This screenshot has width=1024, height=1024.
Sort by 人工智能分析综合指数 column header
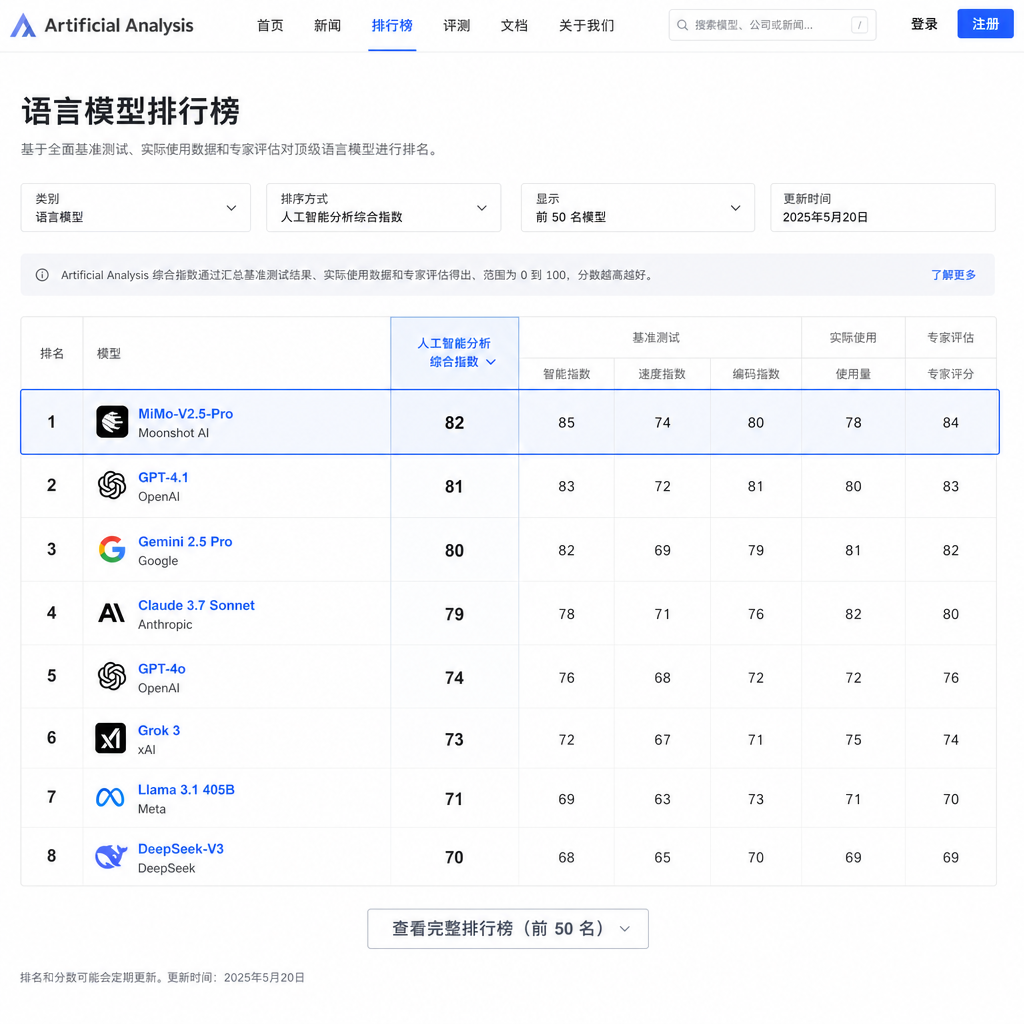455,353
